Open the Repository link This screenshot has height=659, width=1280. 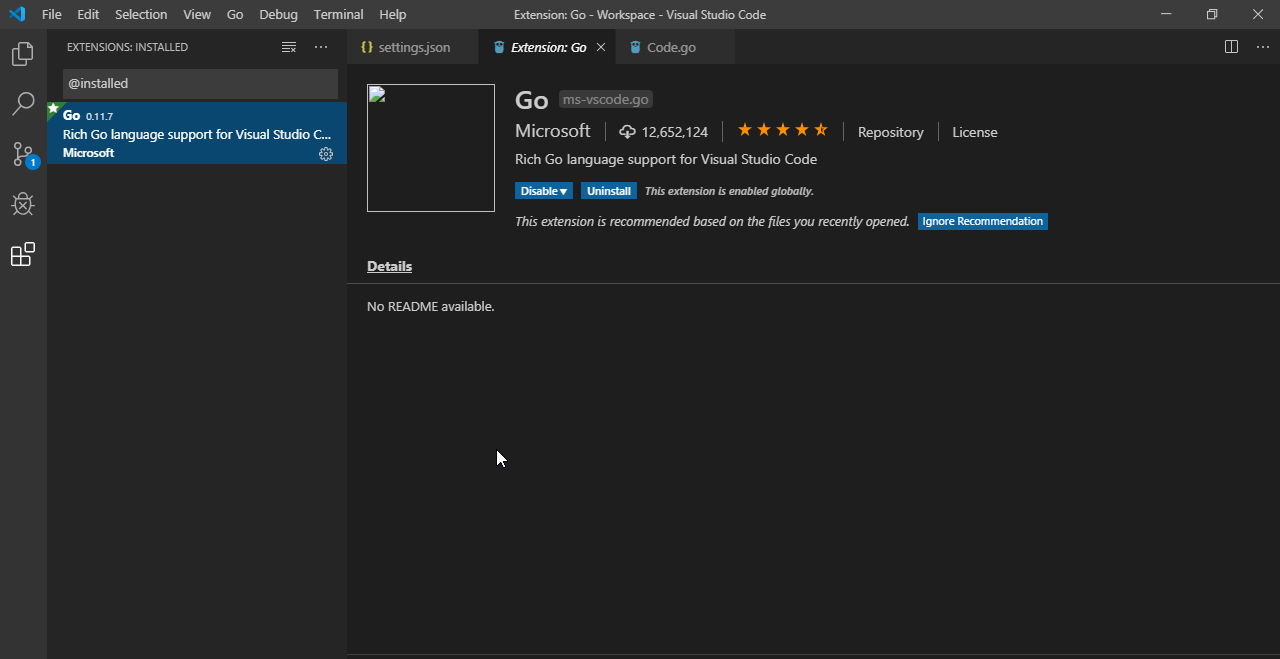[890, 131]
